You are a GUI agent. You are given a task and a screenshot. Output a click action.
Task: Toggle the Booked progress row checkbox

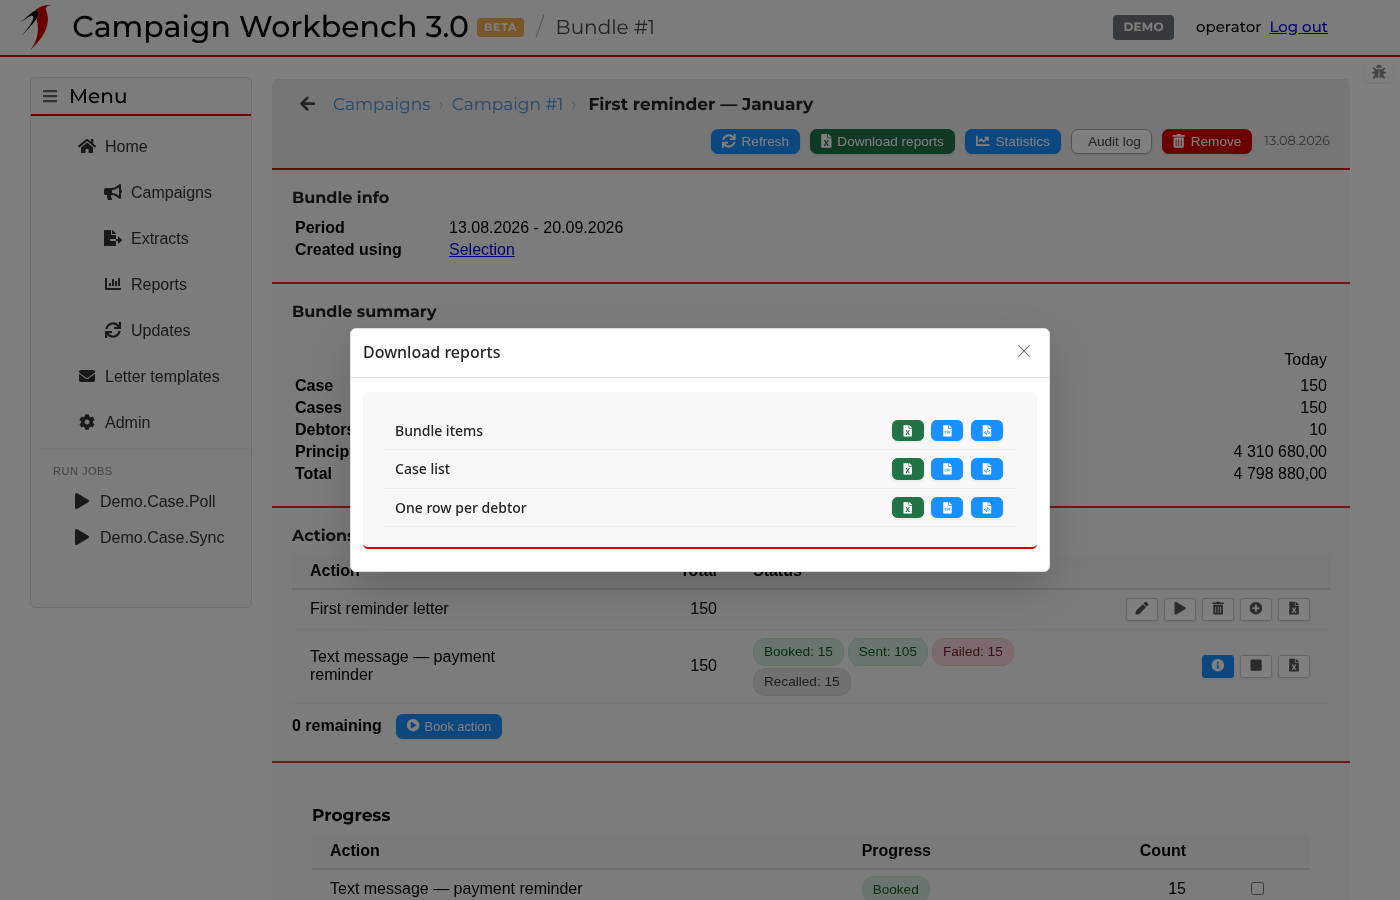point(1257,888)
